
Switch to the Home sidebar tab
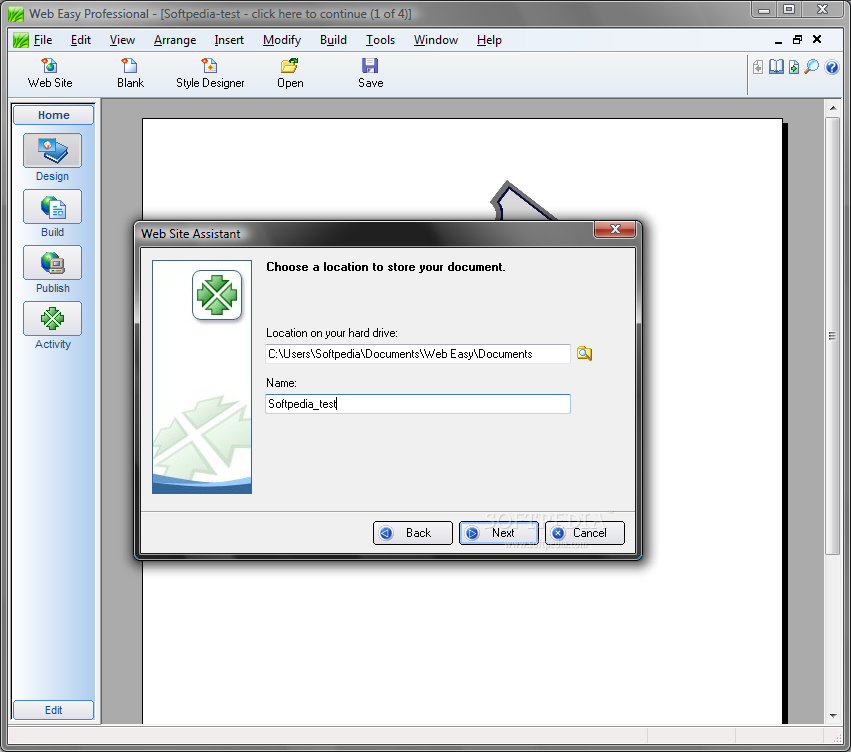(53, 115)
